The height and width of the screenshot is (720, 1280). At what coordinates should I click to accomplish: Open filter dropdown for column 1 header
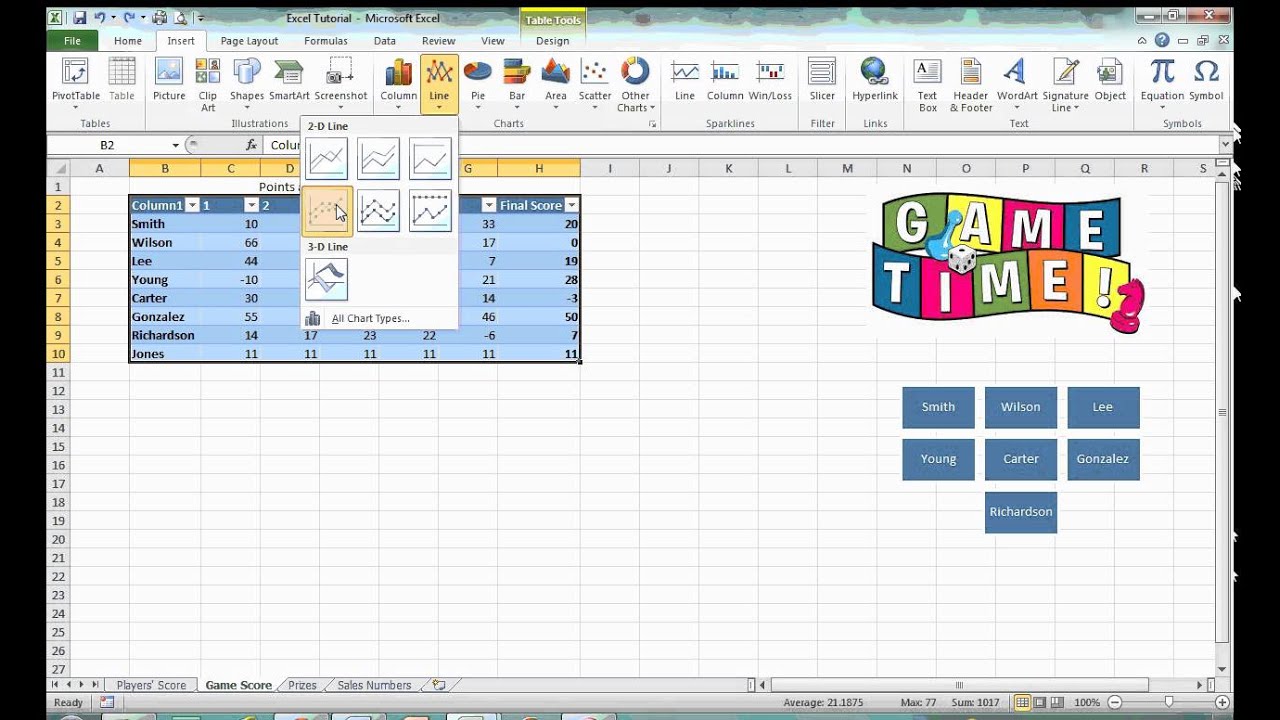coord(251,205)
